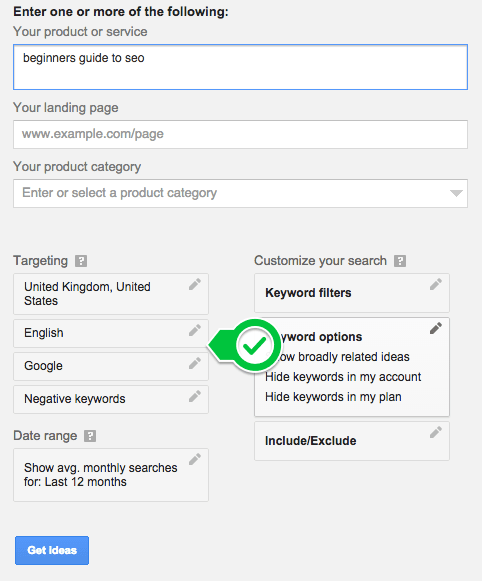
Task: Click the Get ideas button
Action: [x=52, y=550]
